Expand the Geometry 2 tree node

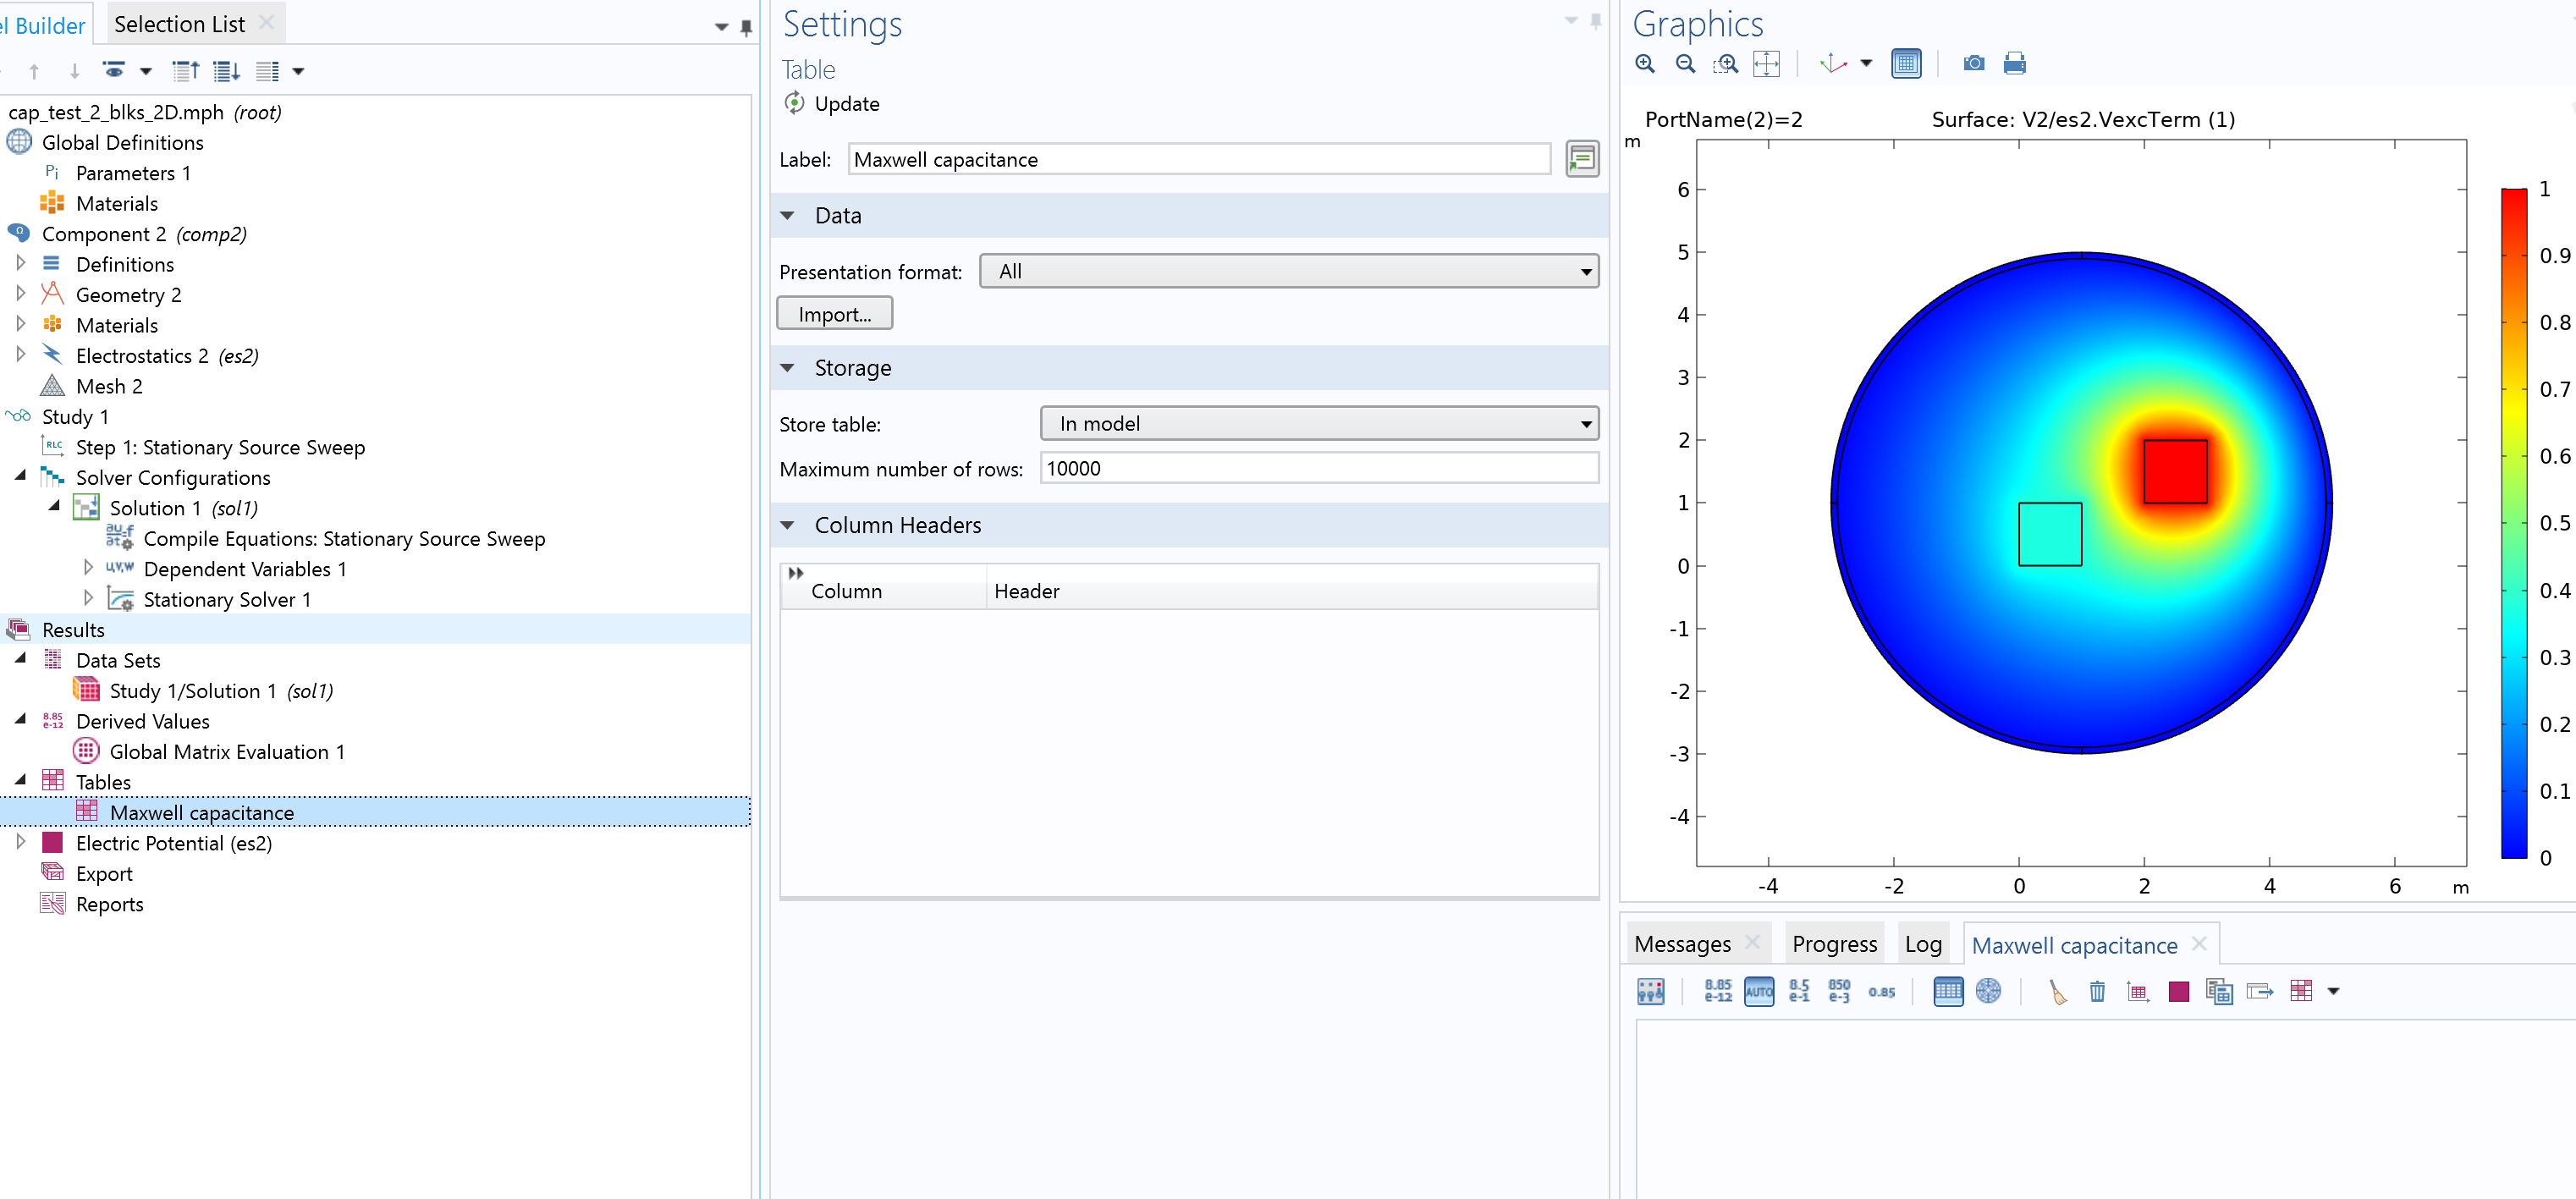(21, 295)
